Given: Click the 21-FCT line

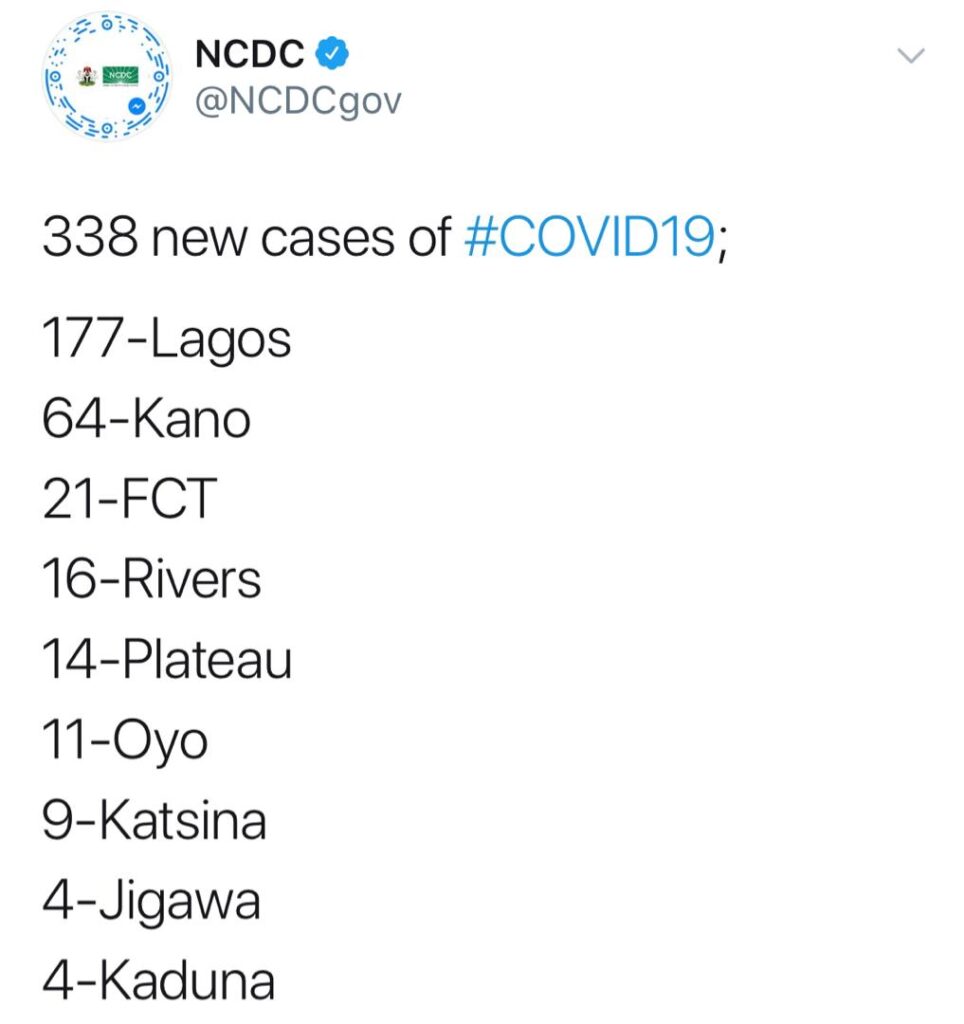Looking at the screenshot, I should pyautogui.click(x=129, y=499).
